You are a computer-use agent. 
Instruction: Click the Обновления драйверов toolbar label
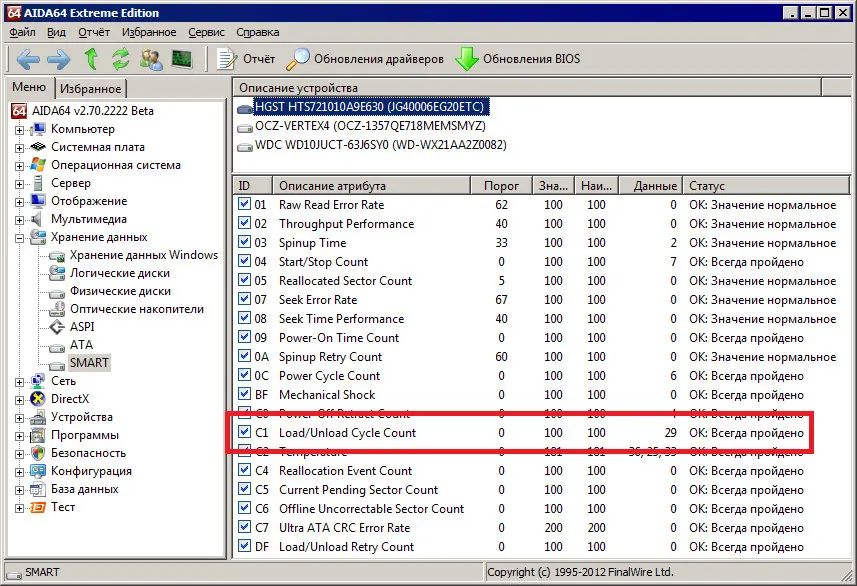[379, 59]
